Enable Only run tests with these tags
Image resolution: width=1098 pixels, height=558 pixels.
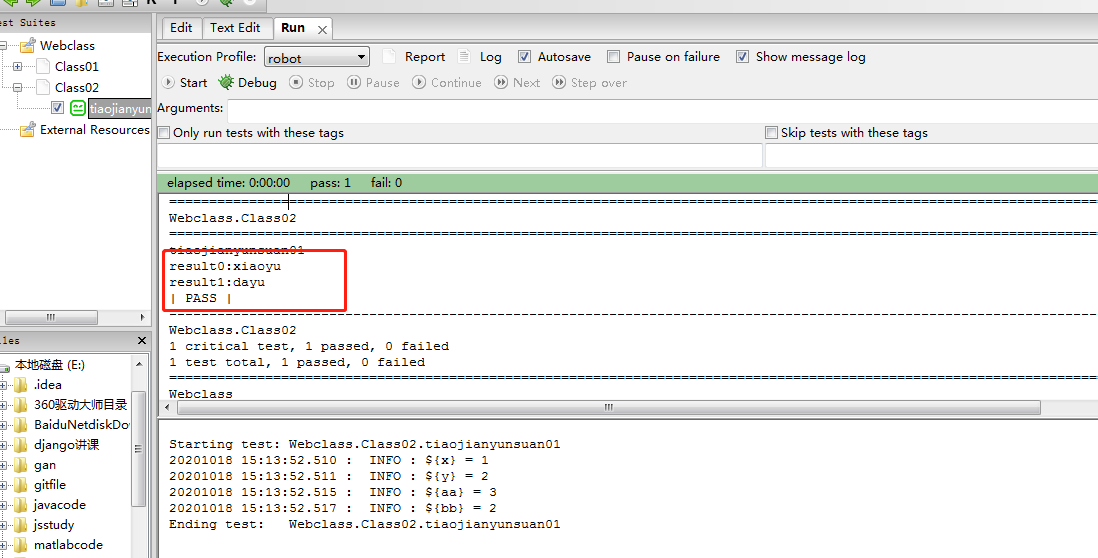click(x=164, y=132)
